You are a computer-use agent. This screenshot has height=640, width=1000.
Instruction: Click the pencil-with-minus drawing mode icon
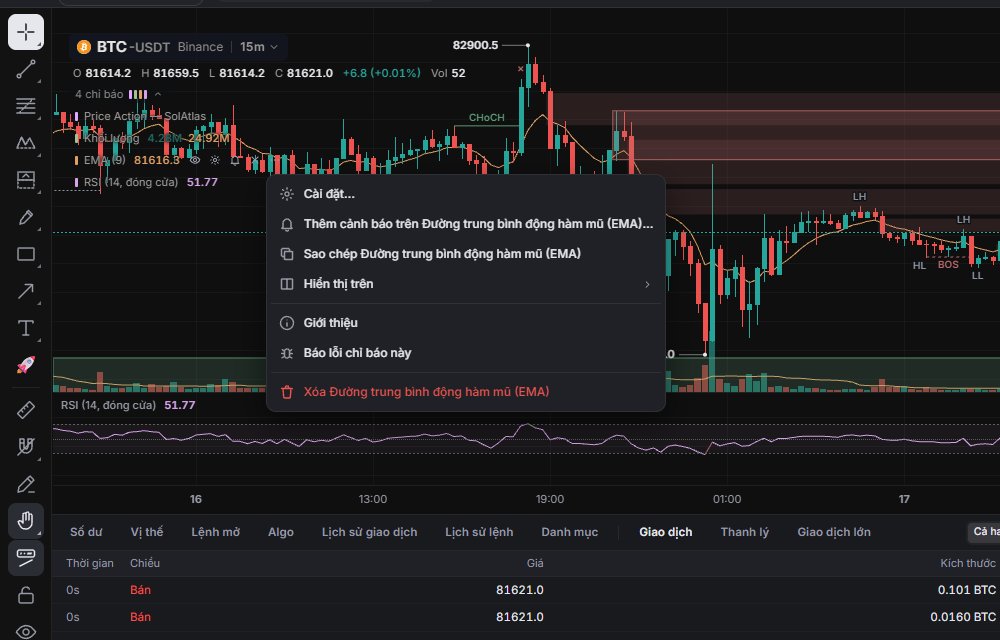click(26, 484)
